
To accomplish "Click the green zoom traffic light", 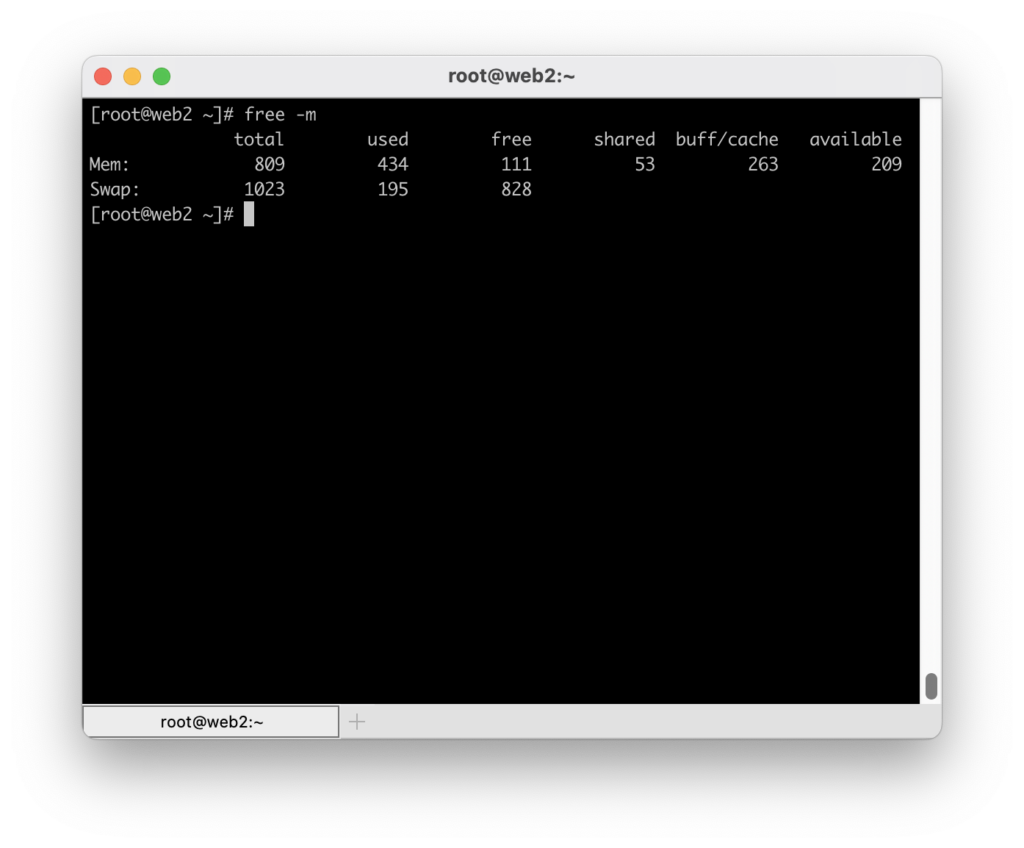I will tap(161, 76).
